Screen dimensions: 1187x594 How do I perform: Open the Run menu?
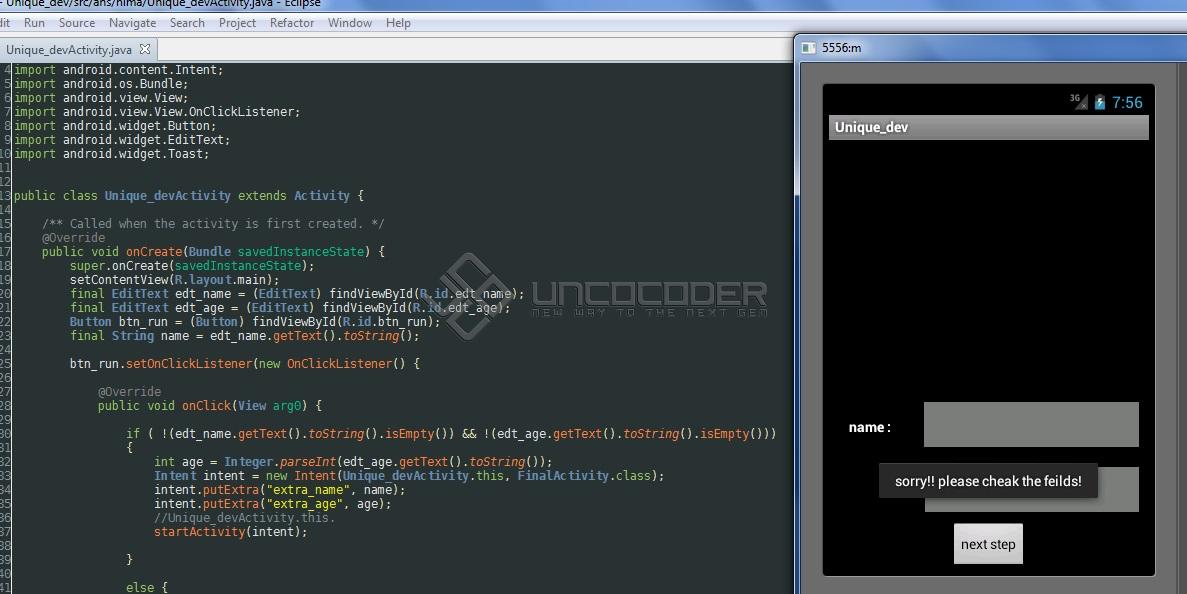(34, 23)
